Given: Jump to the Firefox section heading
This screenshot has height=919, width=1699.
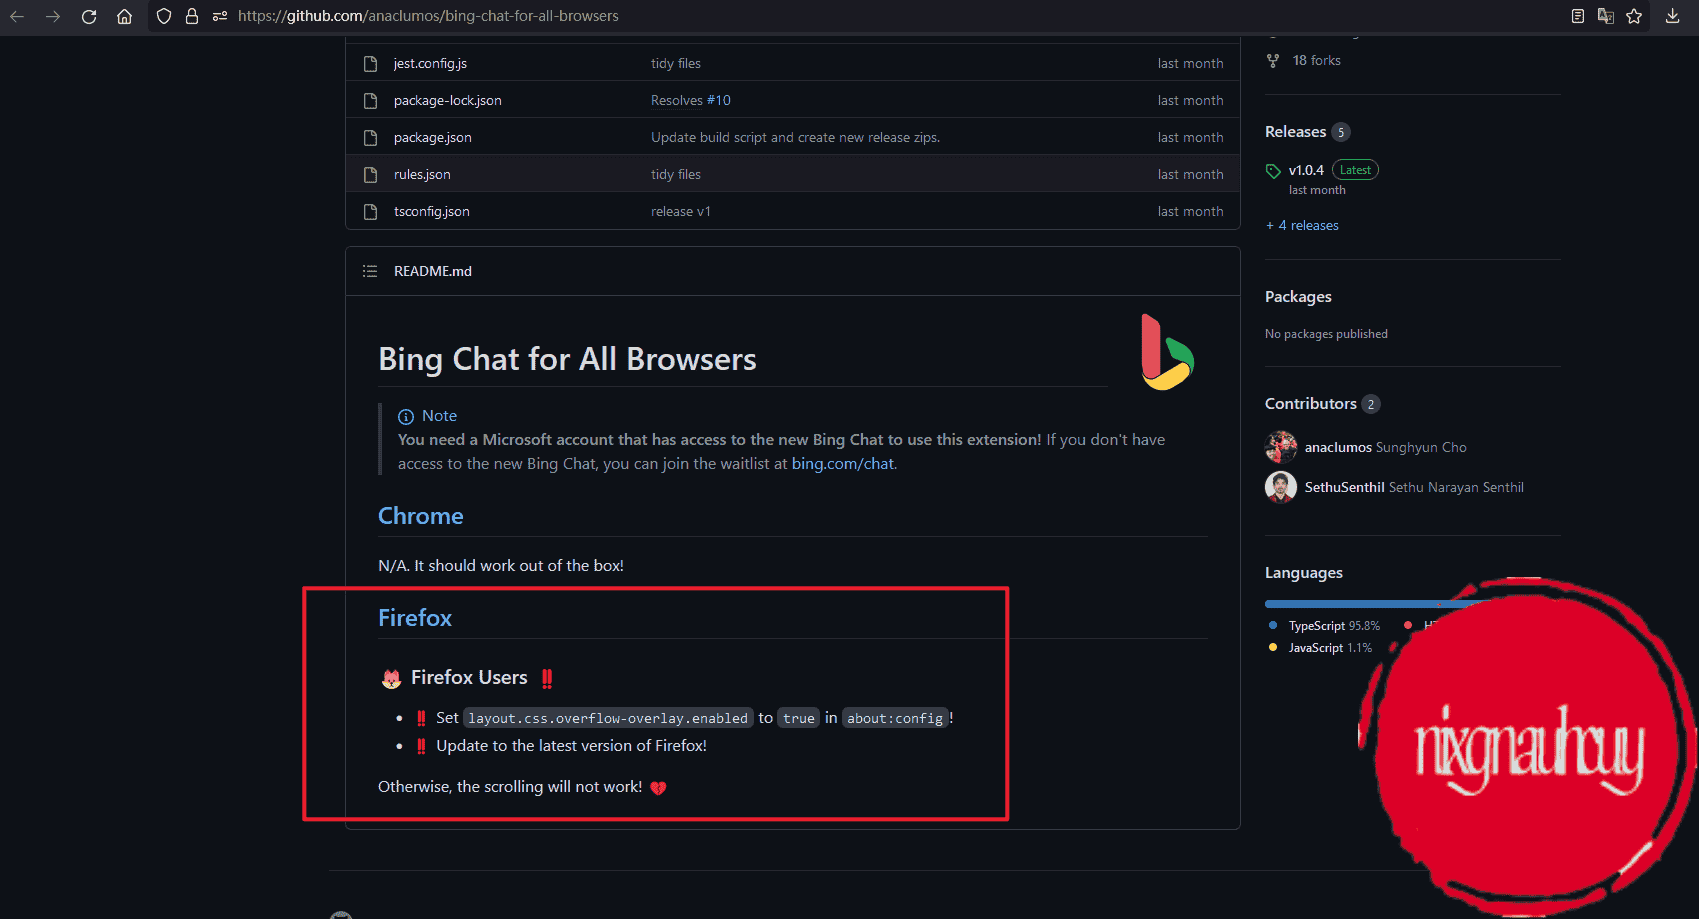Looking at the screenshot, I should (x=415, y=618).
